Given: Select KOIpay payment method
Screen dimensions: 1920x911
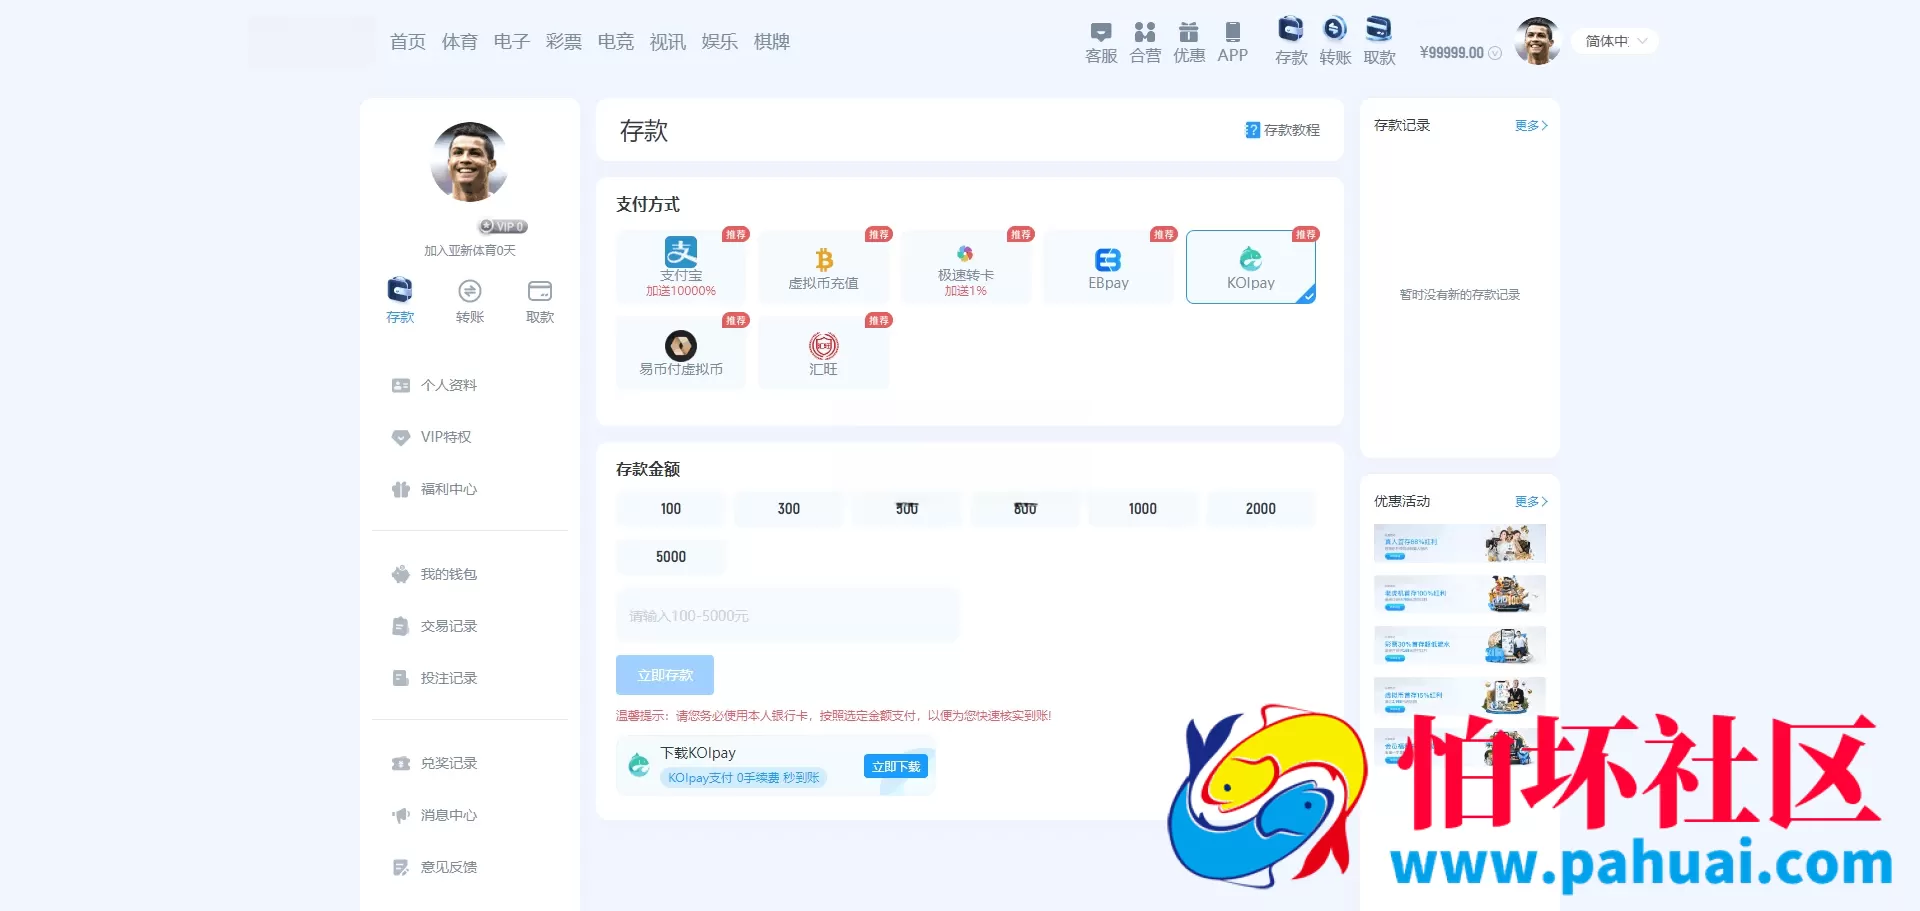Looking at the screenshot, I should [x=1251, y=267].
